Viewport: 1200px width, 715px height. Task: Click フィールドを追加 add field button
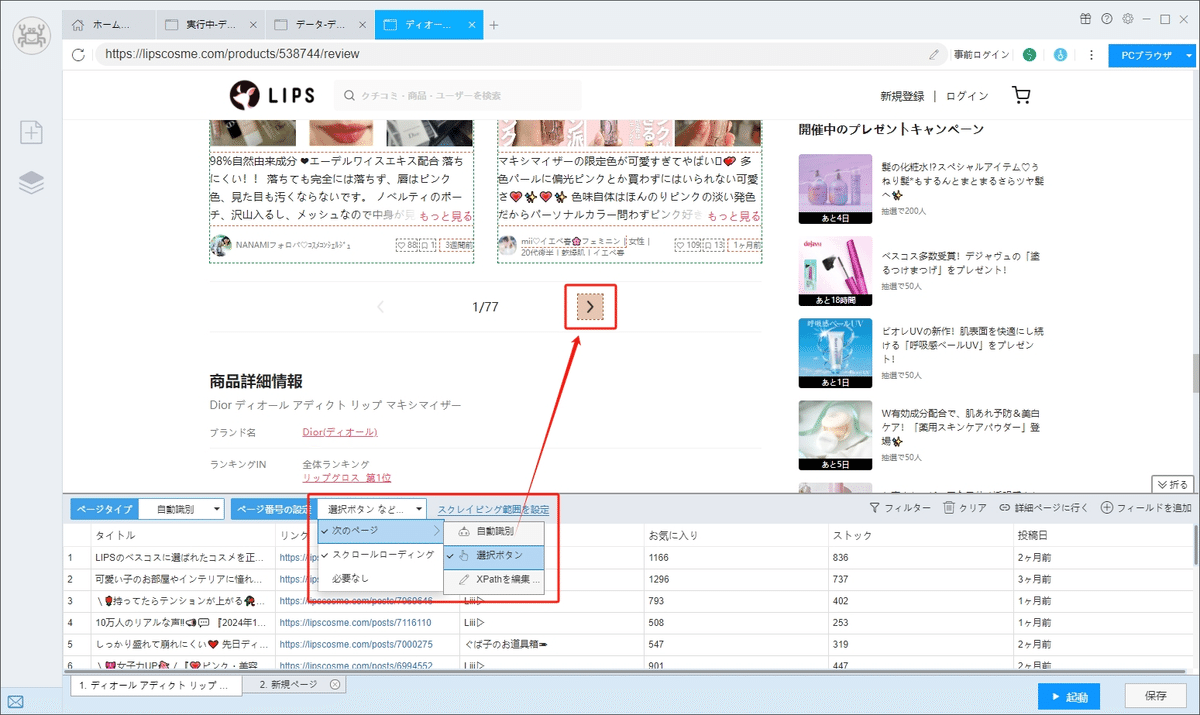1146,508
